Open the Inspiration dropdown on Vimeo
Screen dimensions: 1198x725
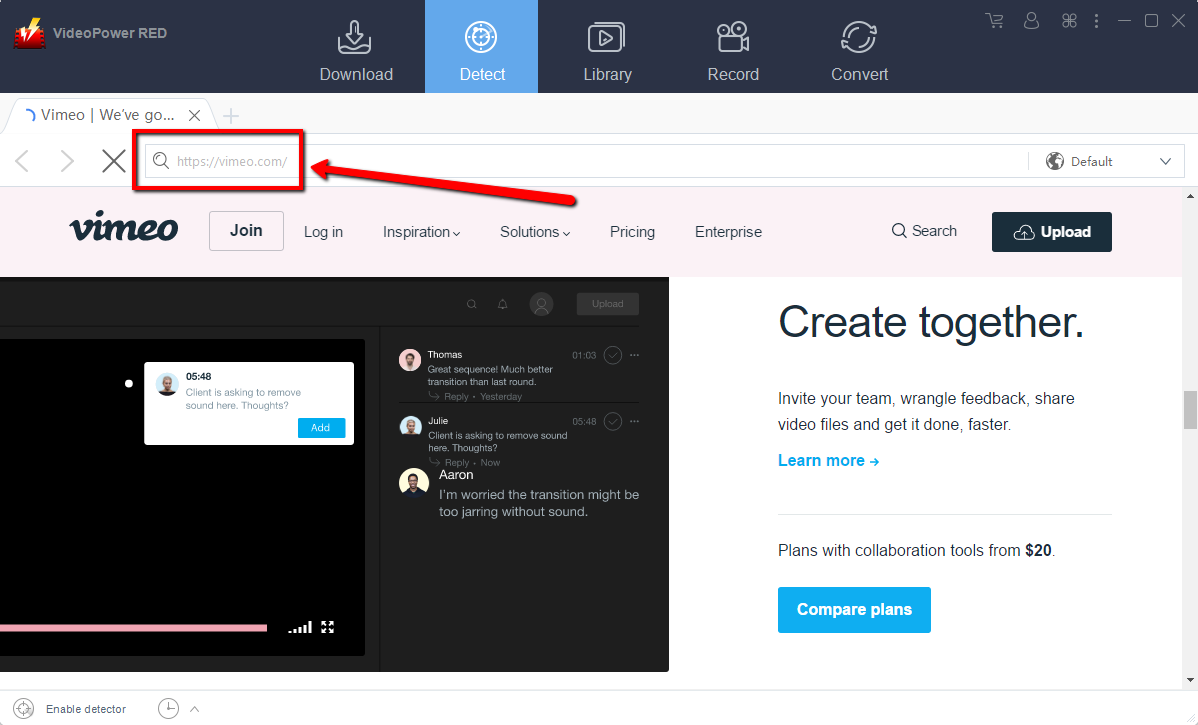[421, 231]
